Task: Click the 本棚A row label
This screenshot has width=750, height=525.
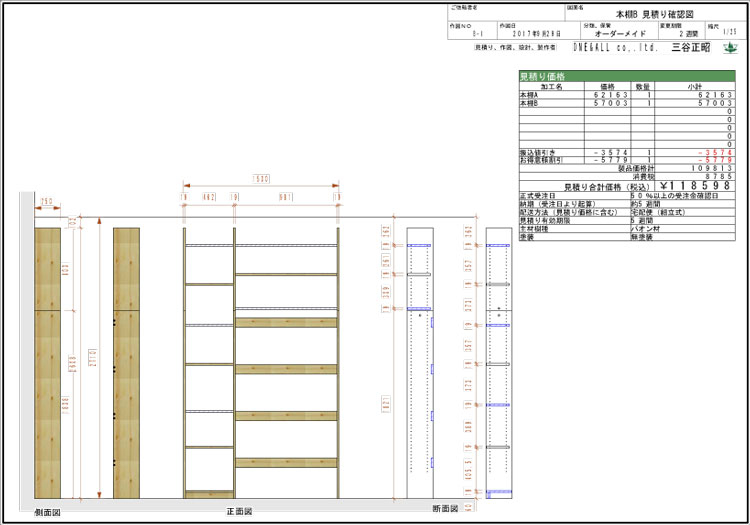Action: 529,95
